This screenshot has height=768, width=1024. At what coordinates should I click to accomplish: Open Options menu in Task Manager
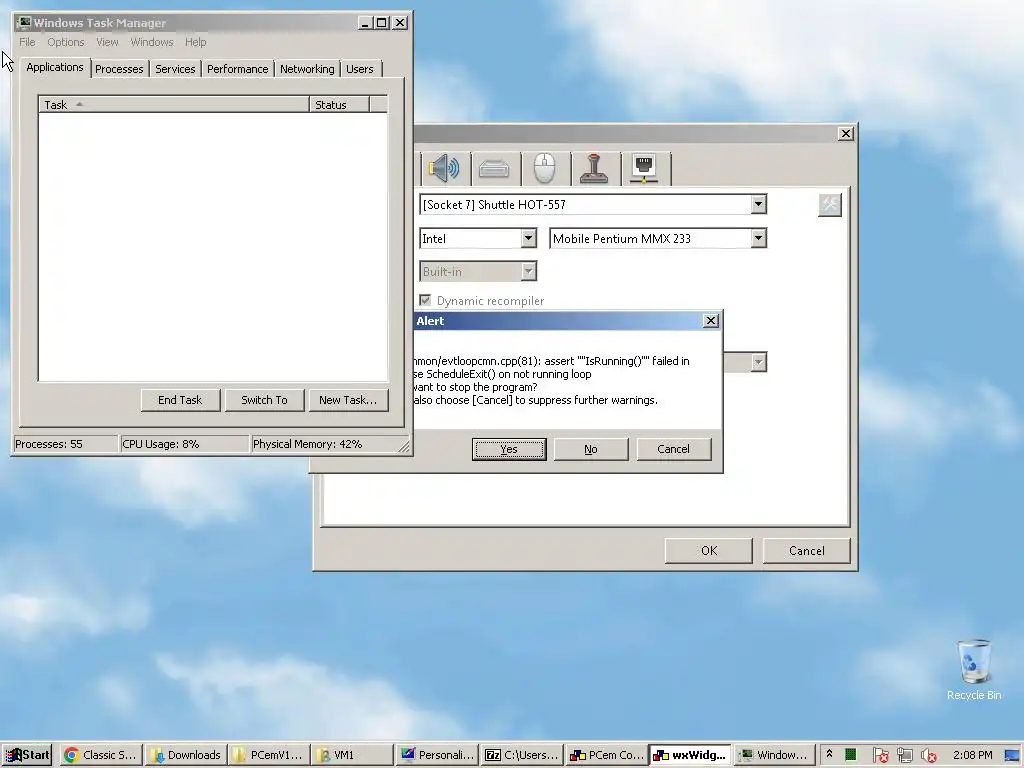(x=65, y=42)
